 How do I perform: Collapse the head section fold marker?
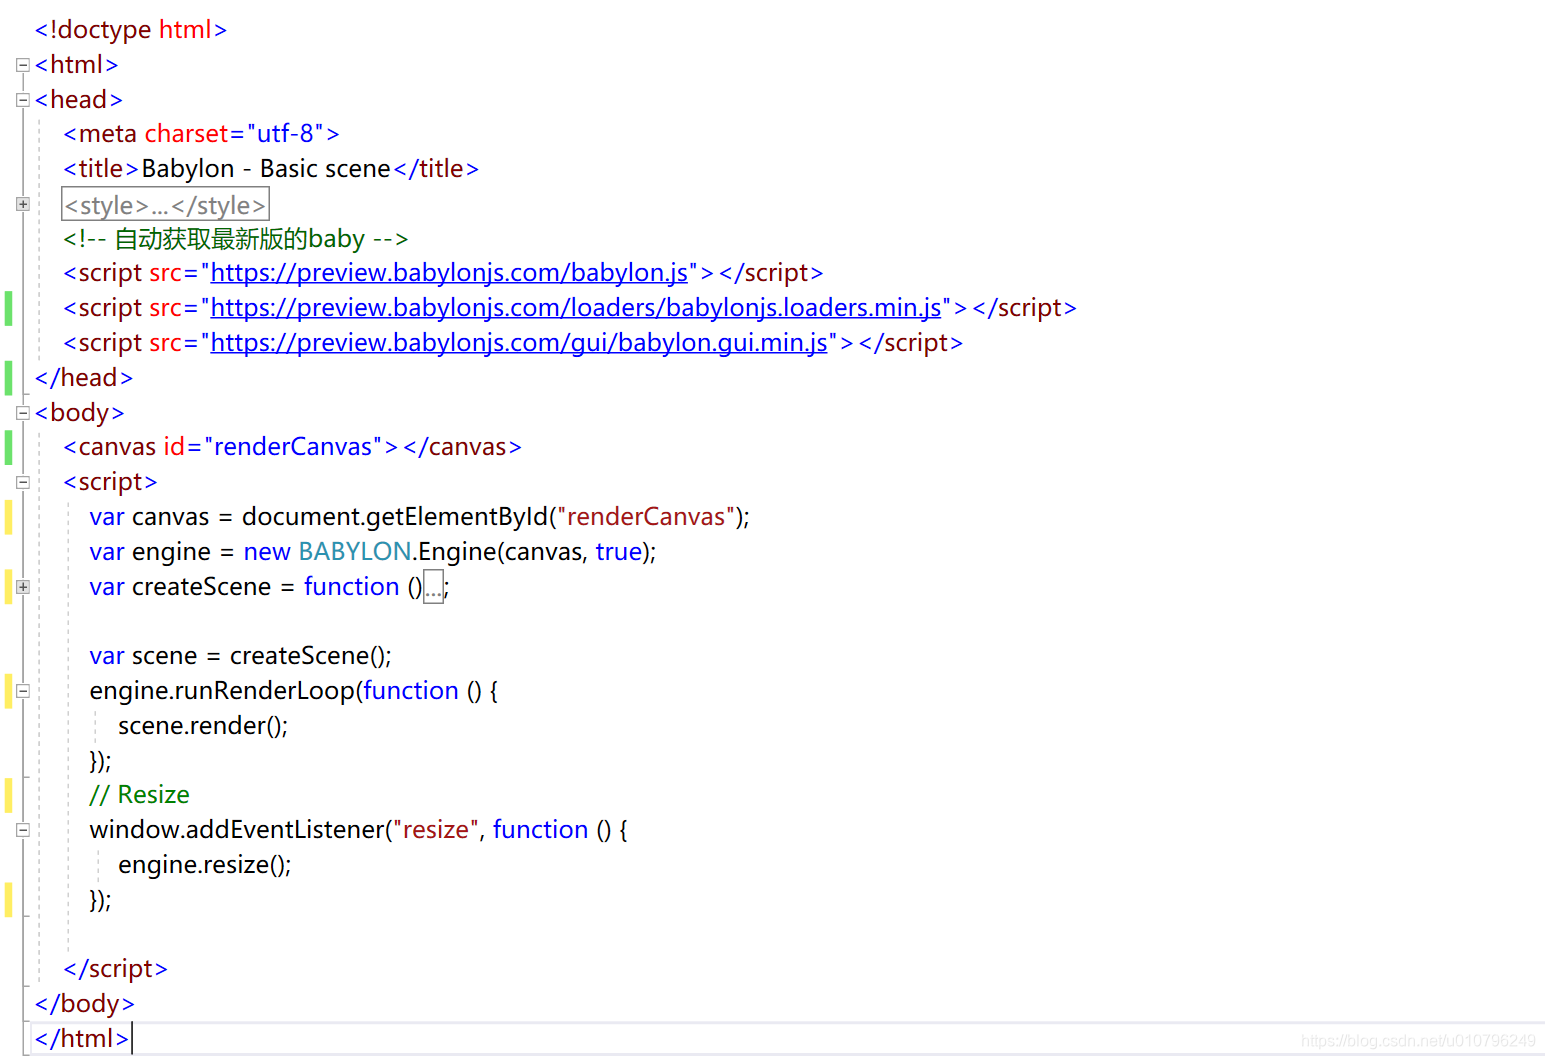pyautogui.click(x=23, y=100)
